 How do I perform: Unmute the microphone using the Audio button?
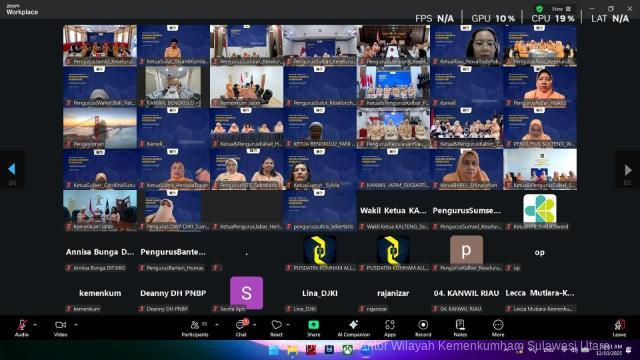22,328
